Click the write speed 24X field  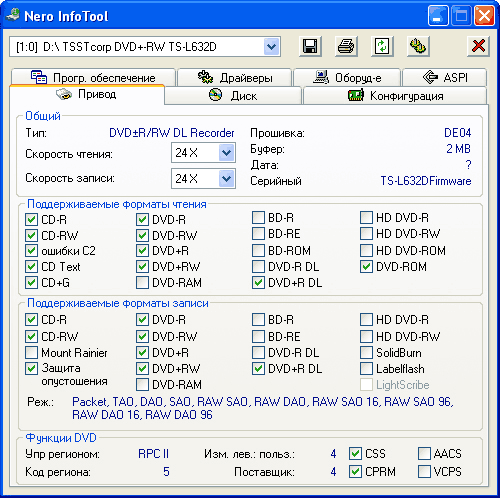(x=203, y=179)
